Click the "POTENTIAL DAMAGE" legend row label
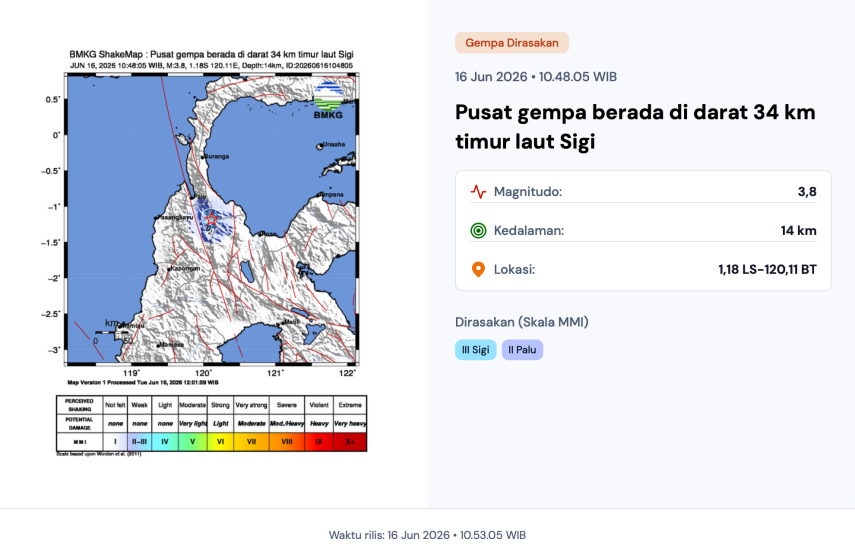This screenshot has width=855, height=558. pyautogui.click(x=80, y=423)
